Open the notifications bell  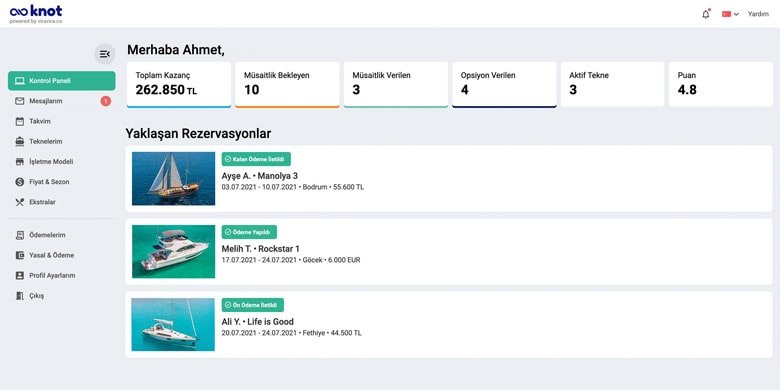(x=705, y=14)
